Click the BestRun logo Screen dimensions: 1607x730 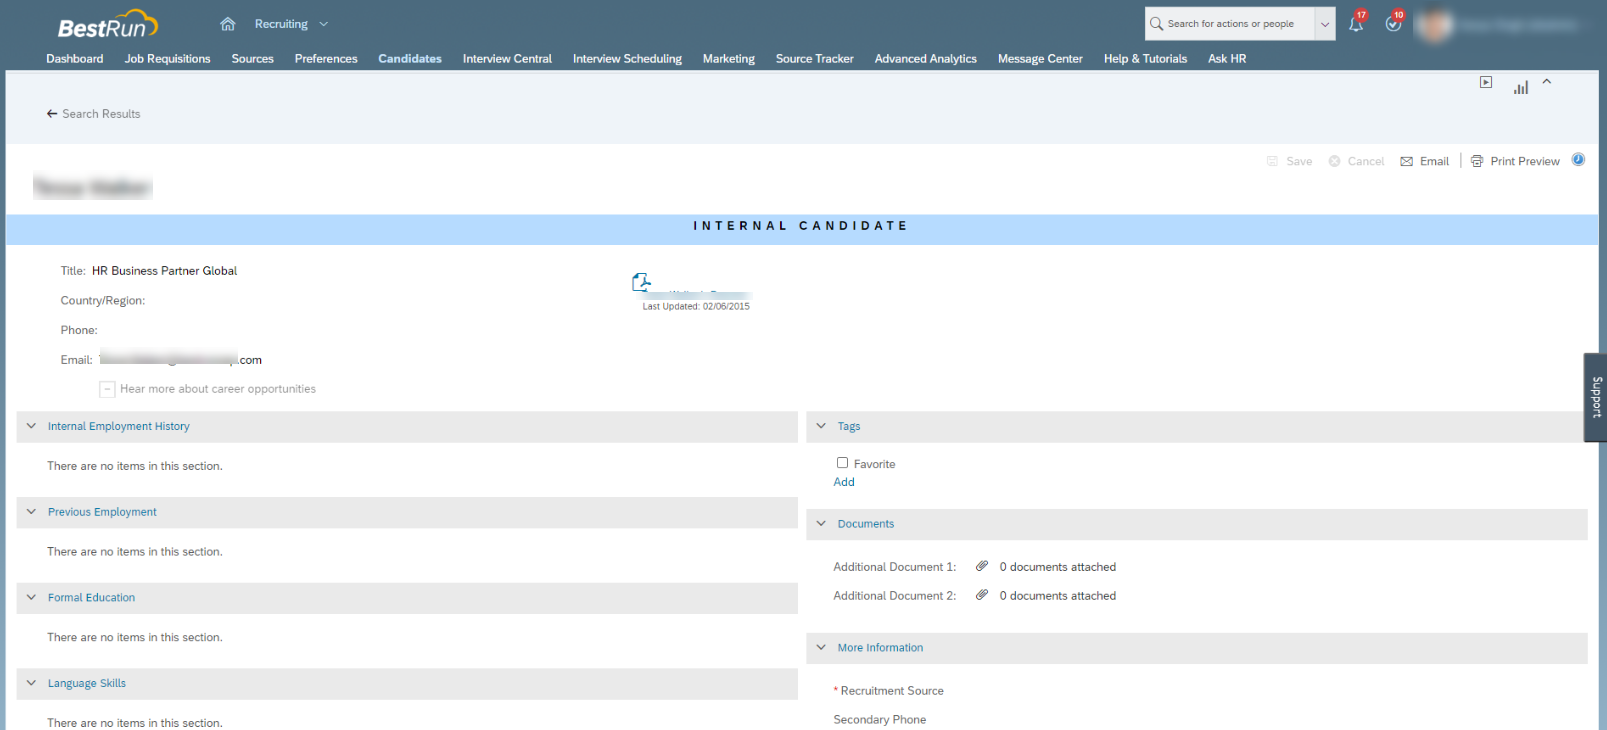[x=108, y=24]
